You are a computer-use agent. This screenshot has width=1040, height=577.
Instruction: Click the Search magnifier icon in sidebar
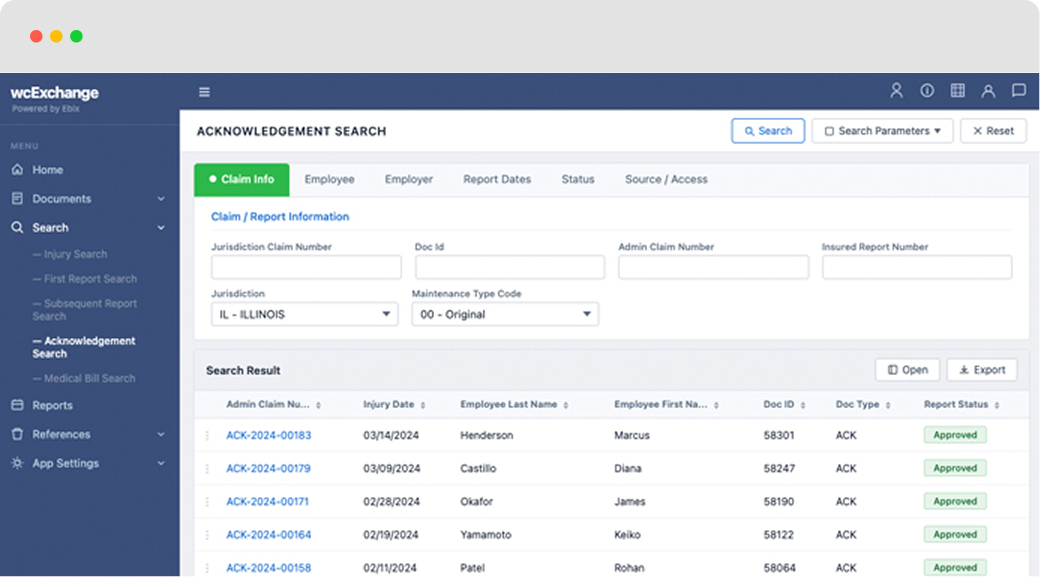(17, 227)
